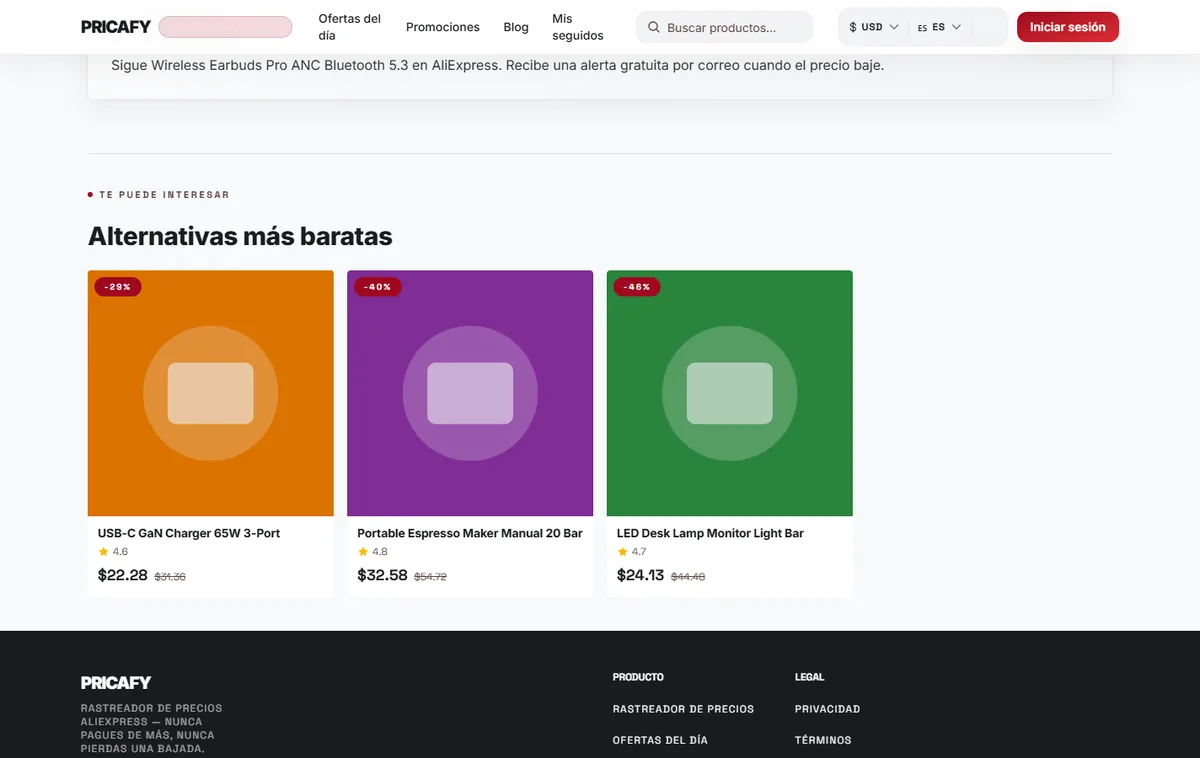Click the star rating of LED Desk Lamp
Image resolution: width=1200 pixels, height=758 pixels.
(632, 552)
